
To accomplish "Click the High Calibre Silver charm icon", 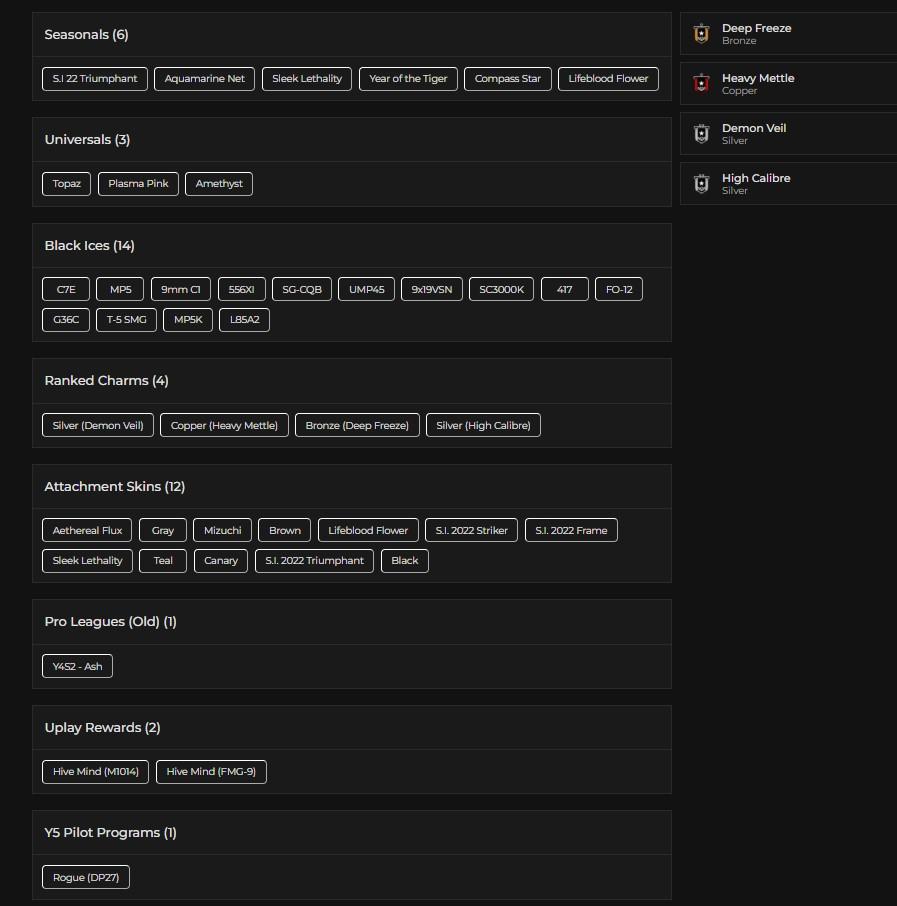I will coord(701,184).
